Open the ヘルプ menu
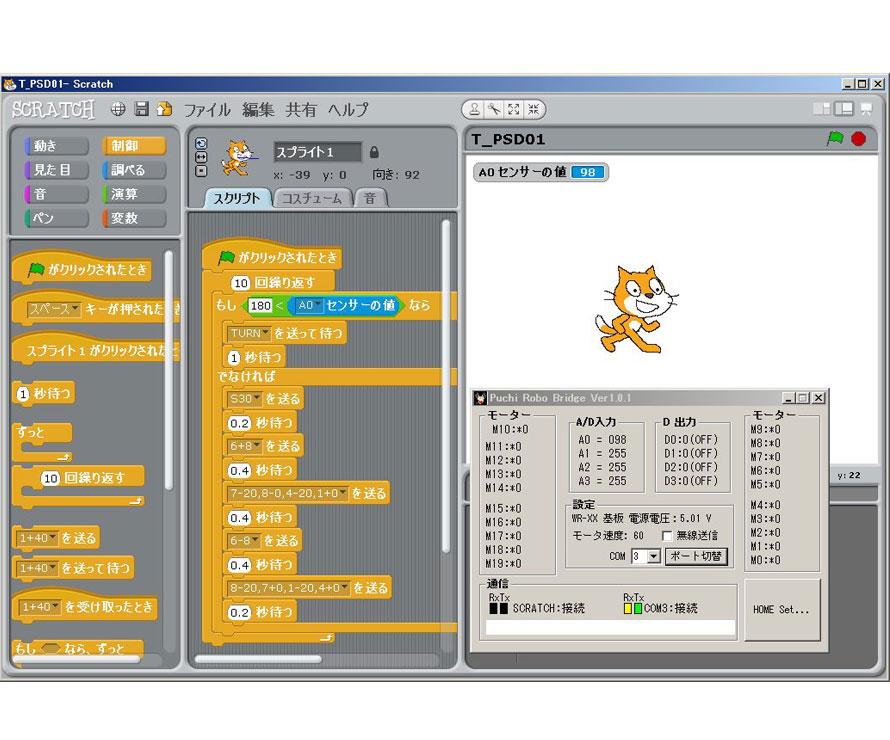 (348, 110)
